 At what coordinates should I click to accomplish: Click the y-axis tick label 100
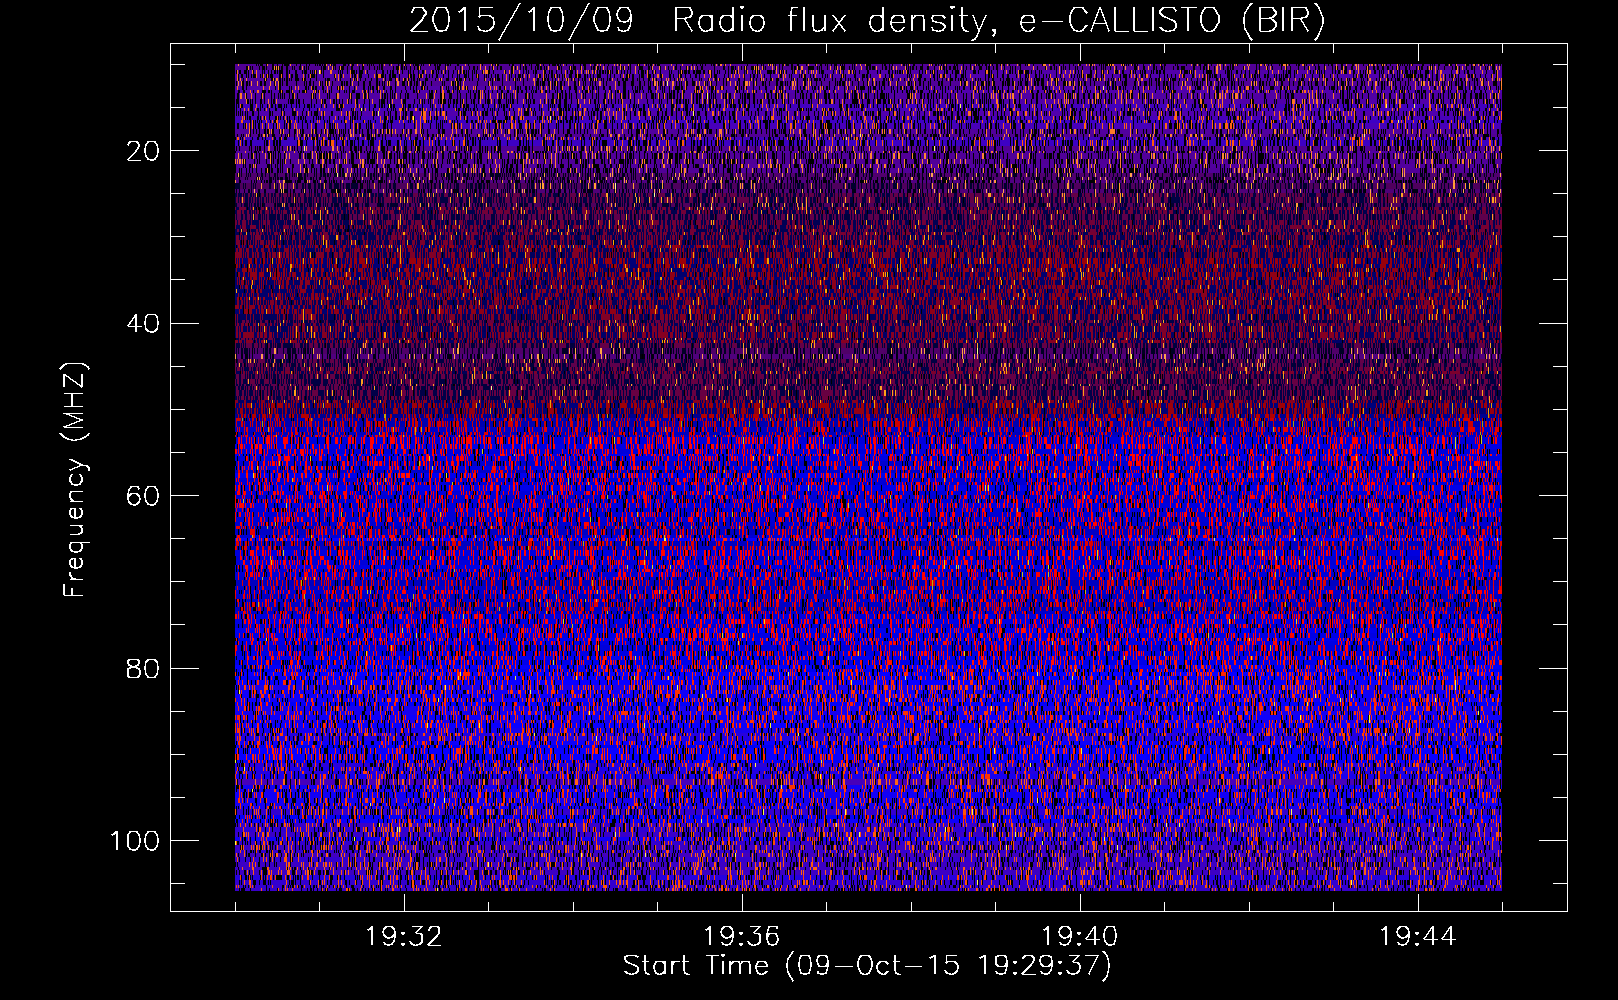tap(135, 841)
